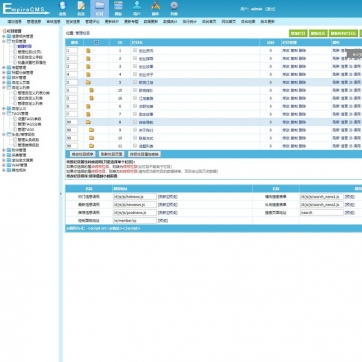362x362 pixels.
Task: Click the /search address input field
Action: [x=321, y=213]
